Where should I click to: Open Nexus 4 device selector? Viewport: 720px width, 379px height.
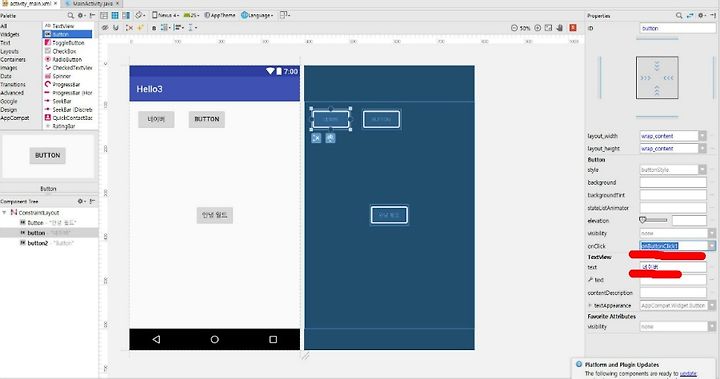pyautogui.click(x=165, y=15)
